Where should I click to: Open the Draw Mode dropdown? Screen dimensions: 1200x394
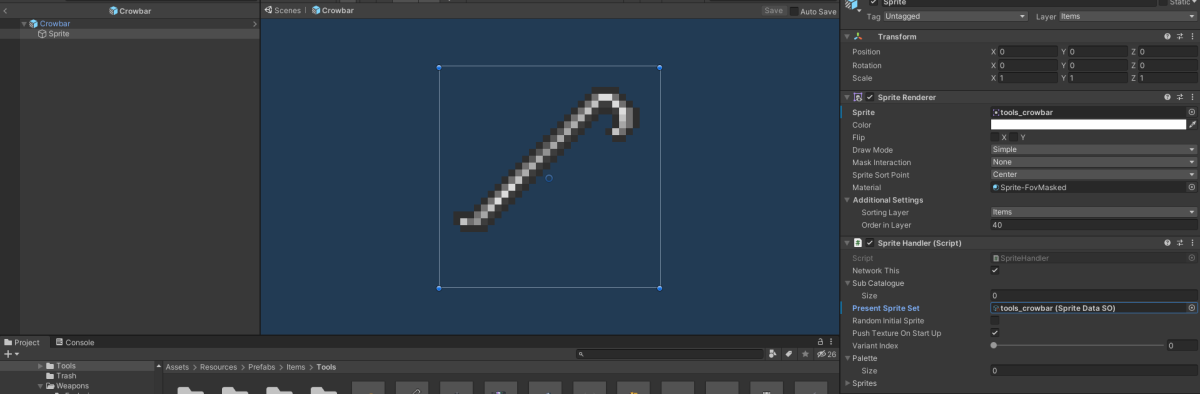tap(1093, 150)
